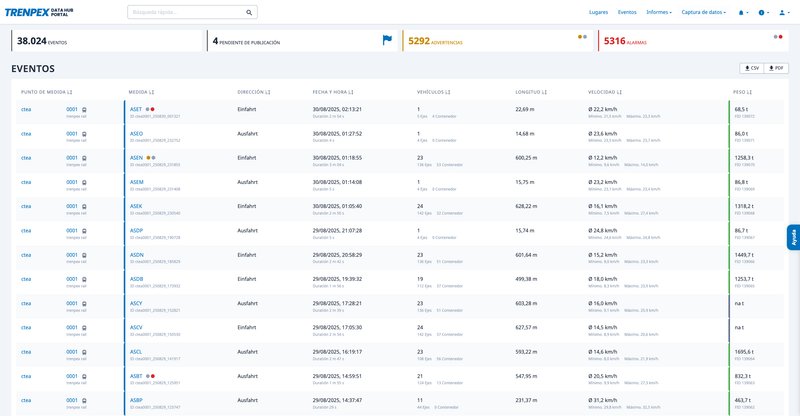Click length value 600,25 m
The width and height of the screenshot is (800, 416).
526,158
